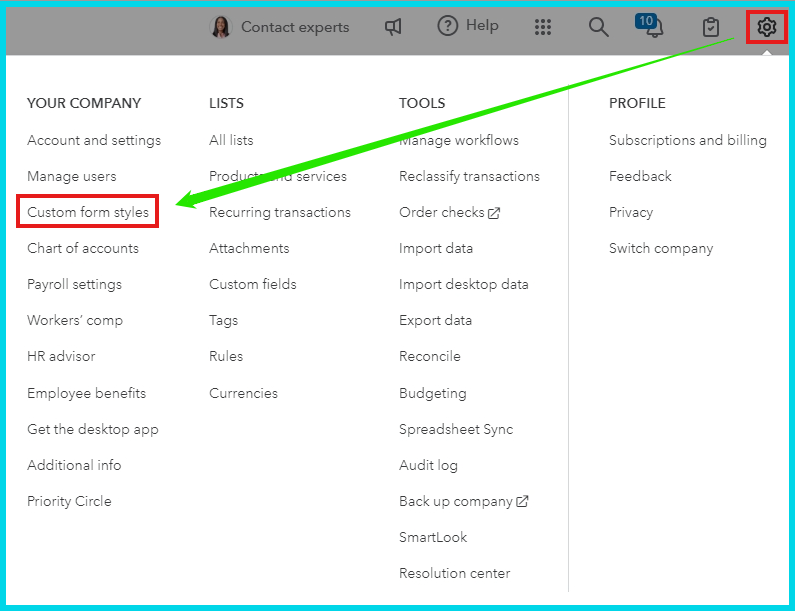The width and height of the screenshot is (795, 611).
Task: Click the Help question mark icon
Action: (x=447, y=25)
